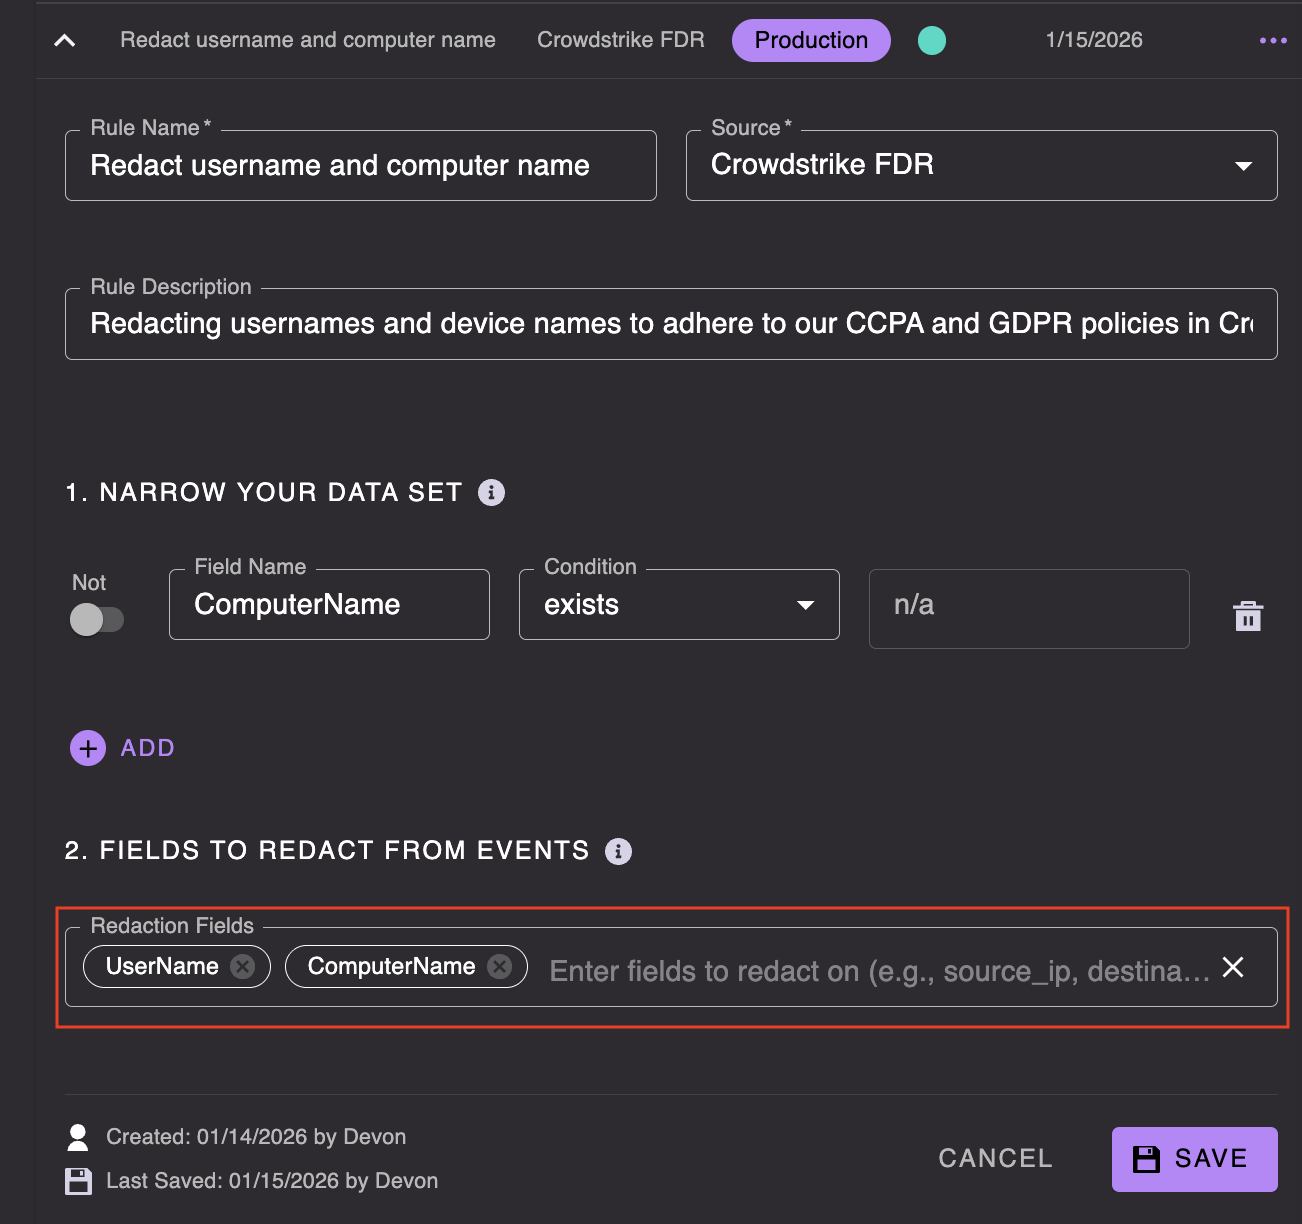Collapse the rule with the chevron-up icon

[x=65, y=41]
